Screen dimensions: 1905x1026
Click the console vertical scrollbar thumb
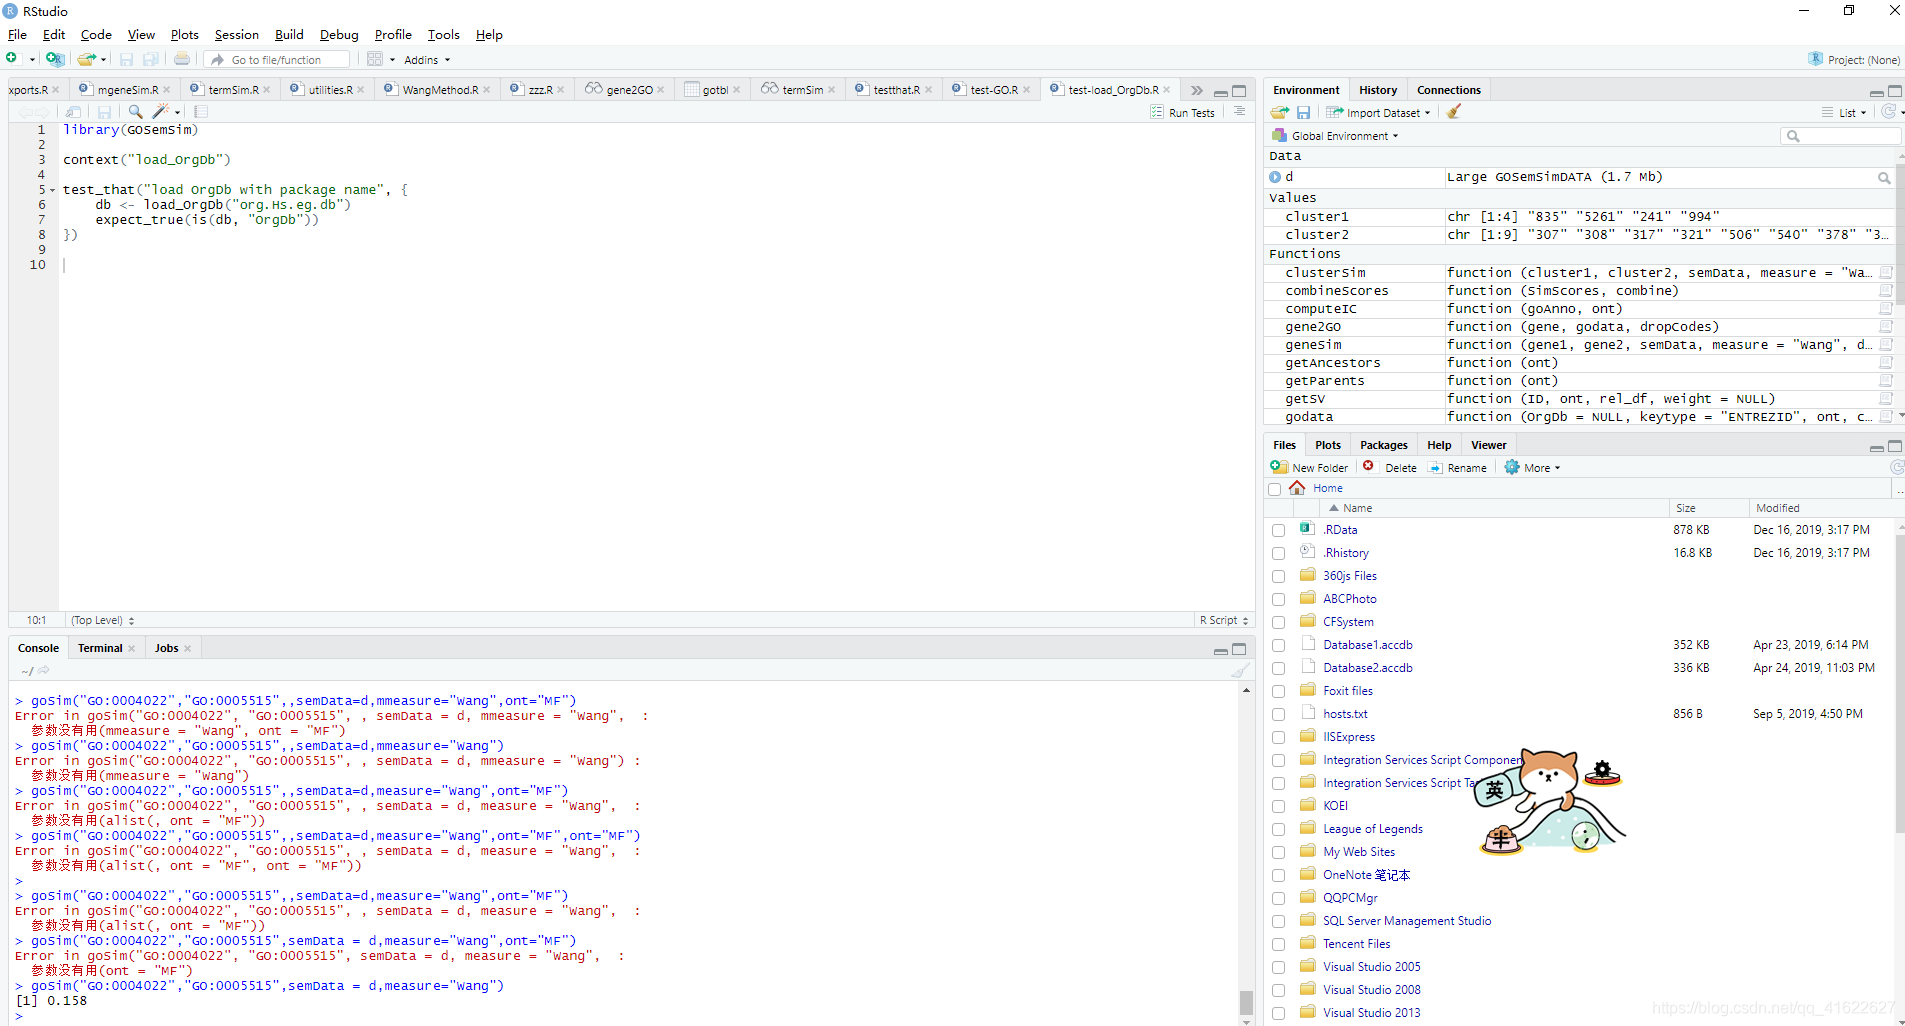(x=1246, y=1002)
